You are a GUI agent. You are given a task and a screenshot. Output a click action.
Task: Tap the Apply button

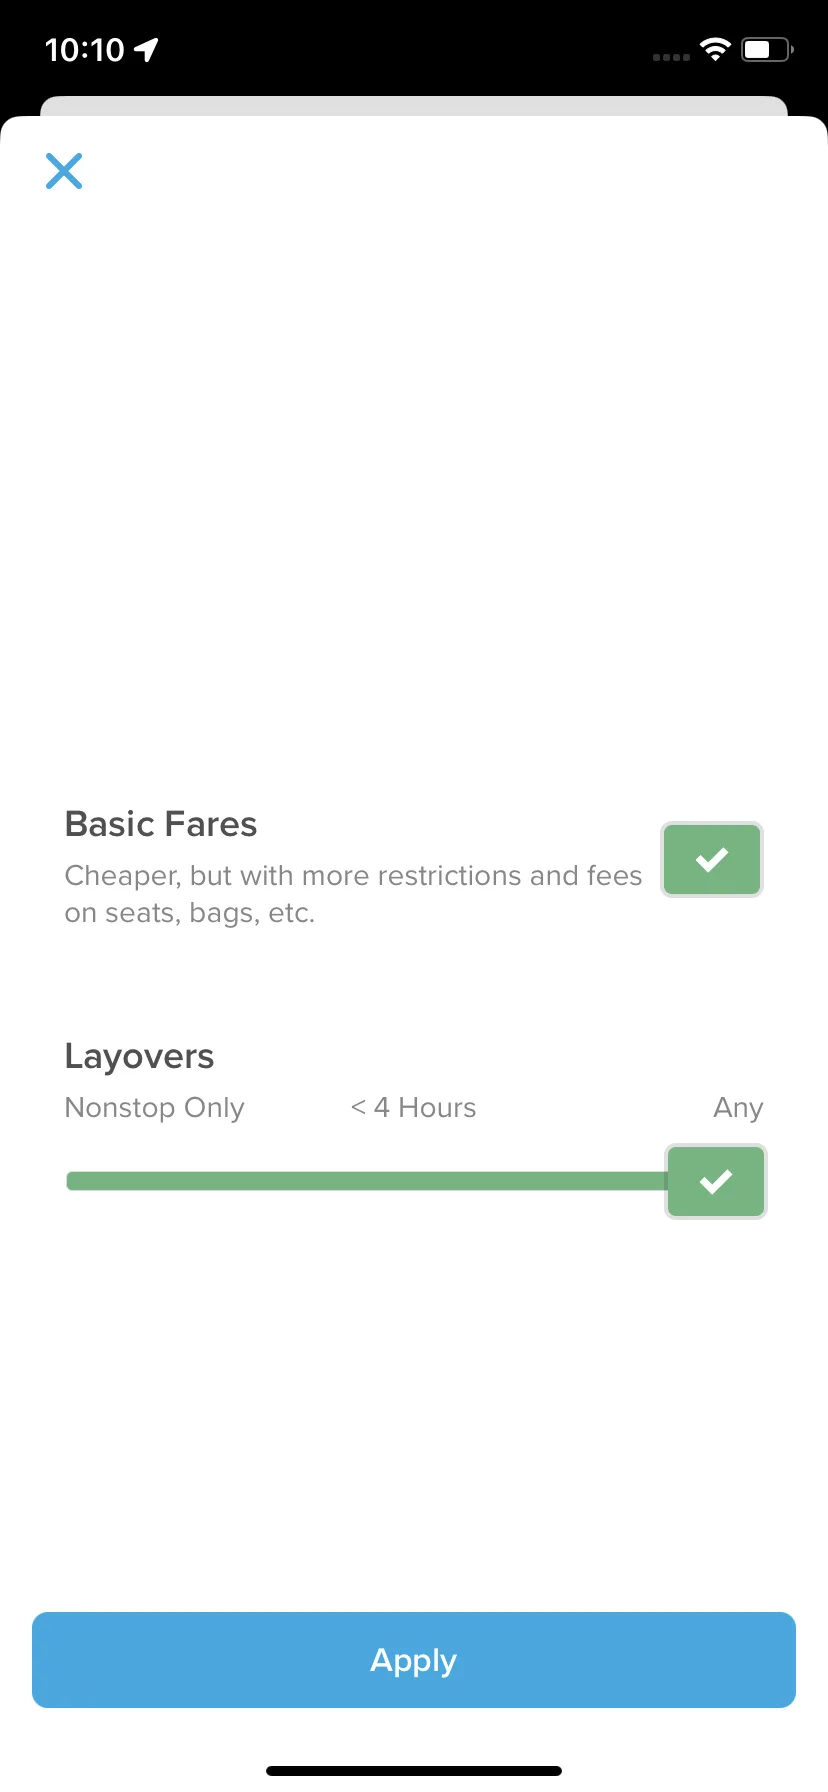point(414,1660)
